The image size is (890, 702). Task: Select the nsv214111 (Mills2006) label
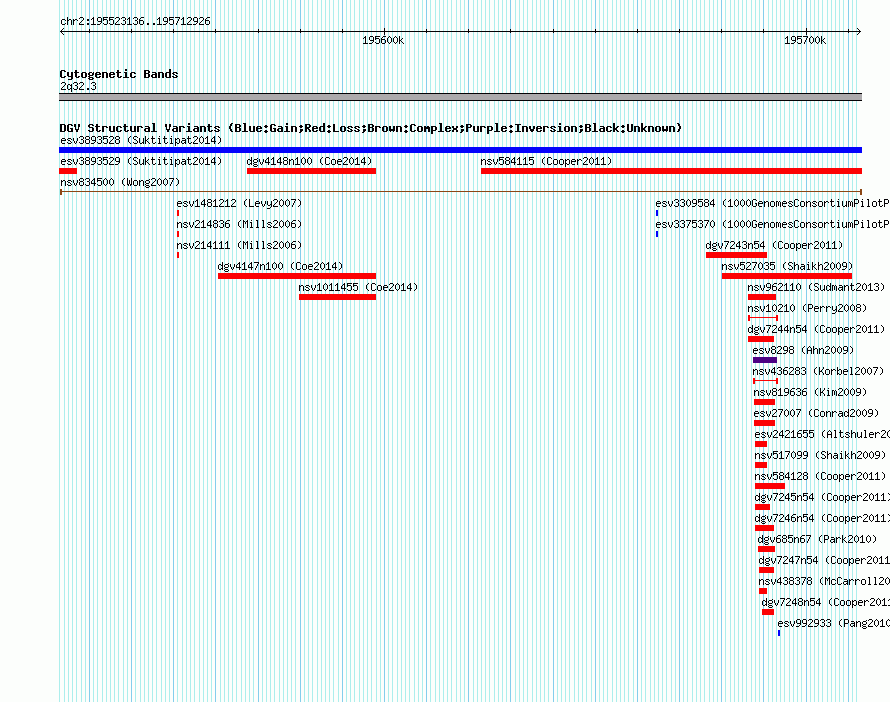tap(239, 245)
